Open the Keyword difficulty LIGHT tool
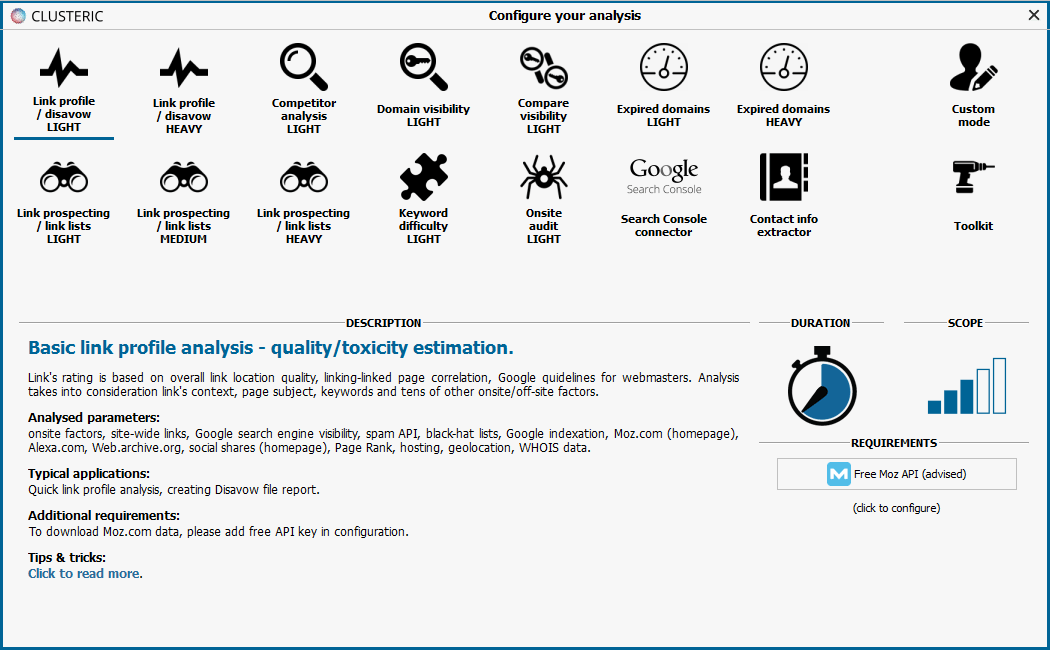Viewport: 1050px width, 650px height. [x=423, y=195]
